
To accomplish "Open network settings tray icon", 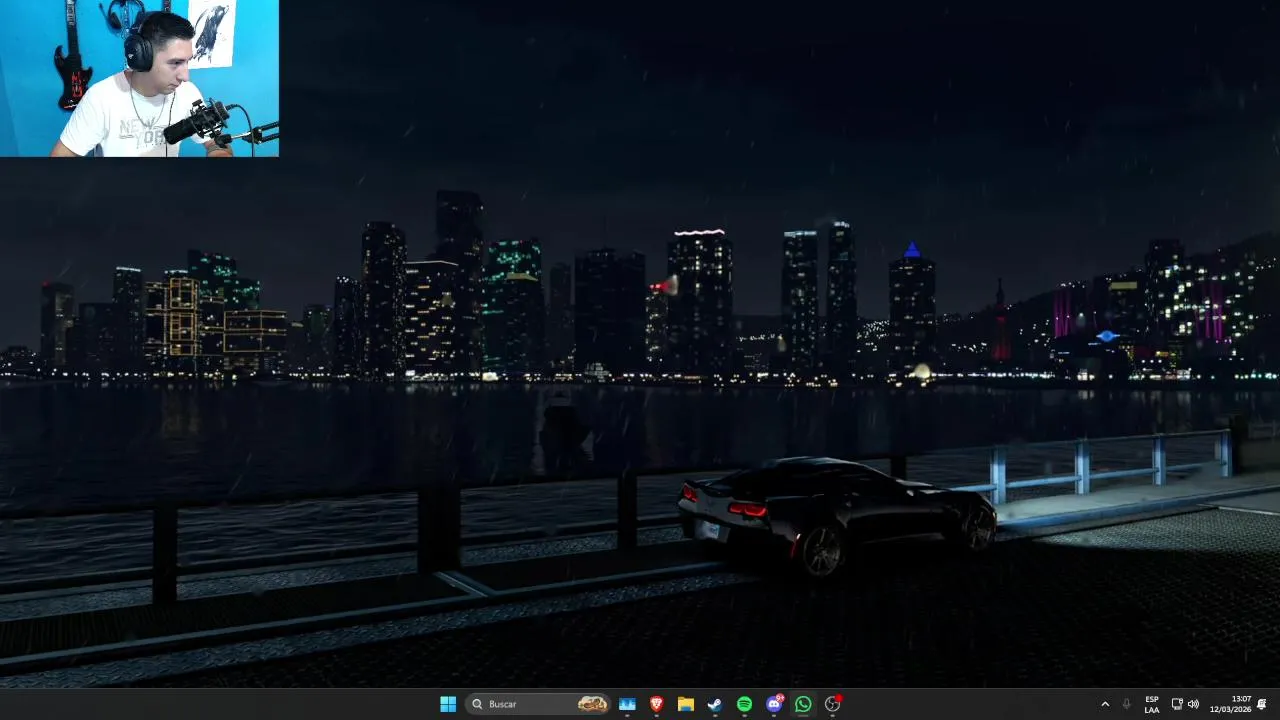I will (1177, 704).
